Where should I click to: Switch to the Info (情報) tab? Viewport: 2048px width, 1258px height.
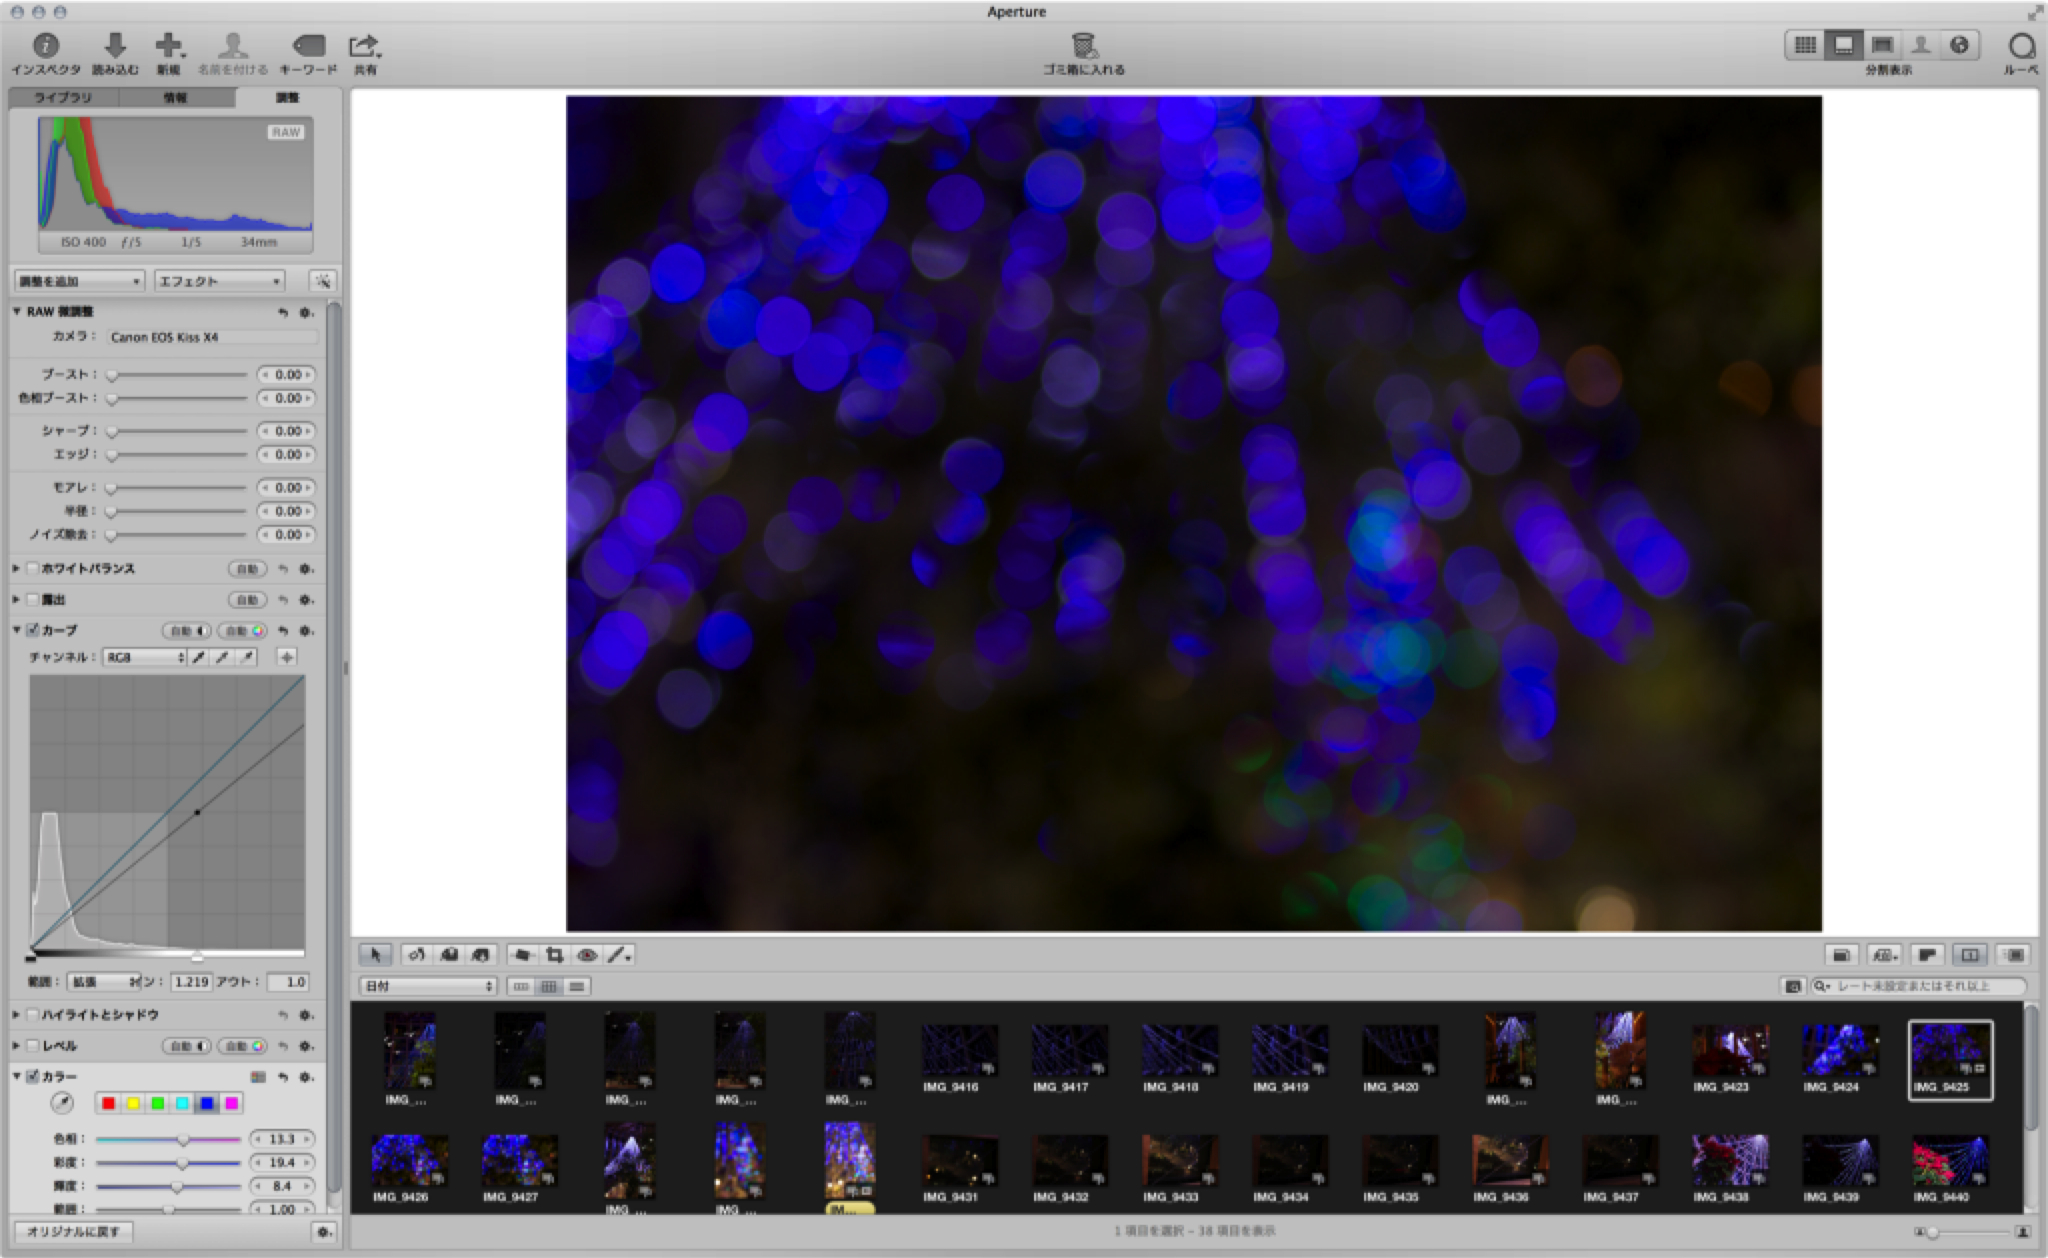tap(176, 97)
